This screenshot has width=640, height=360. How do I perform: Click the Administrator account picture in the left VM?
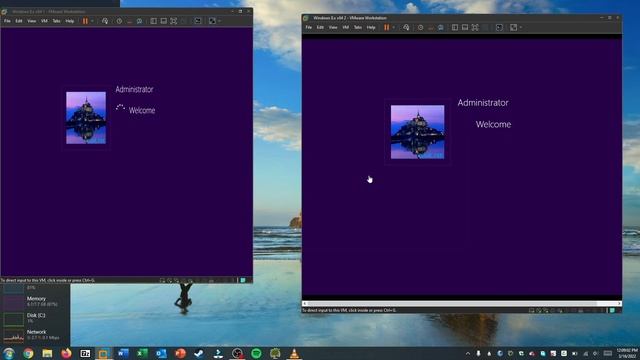86,118
